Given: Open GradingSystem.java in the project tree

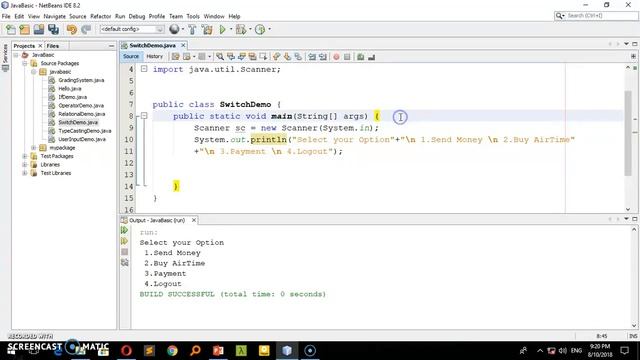Looking at the screenshot, I should [x=81, y=80].
